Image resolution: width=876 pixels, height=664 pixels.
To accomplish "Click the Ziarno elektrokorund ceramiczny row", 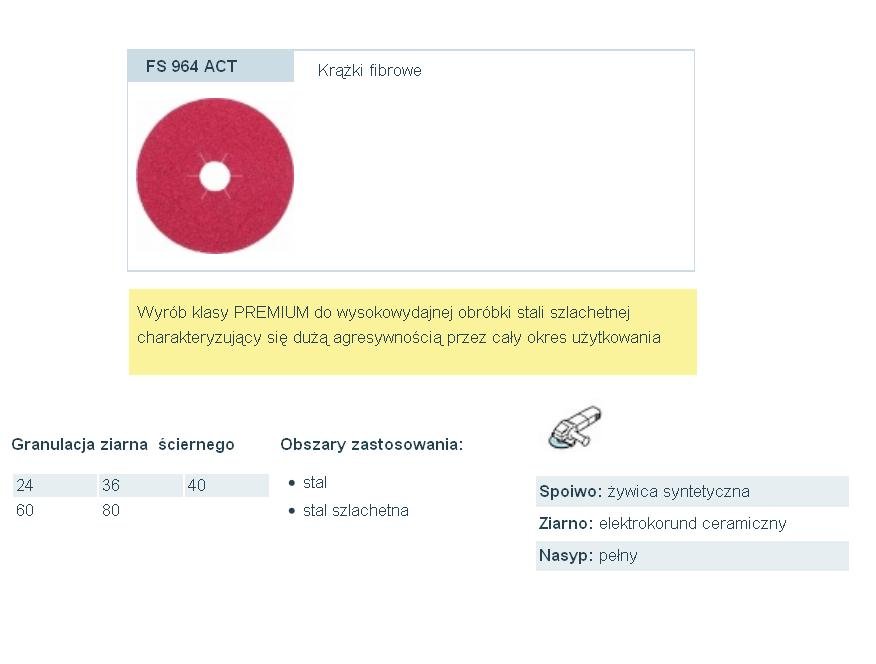I will (692, 523).
